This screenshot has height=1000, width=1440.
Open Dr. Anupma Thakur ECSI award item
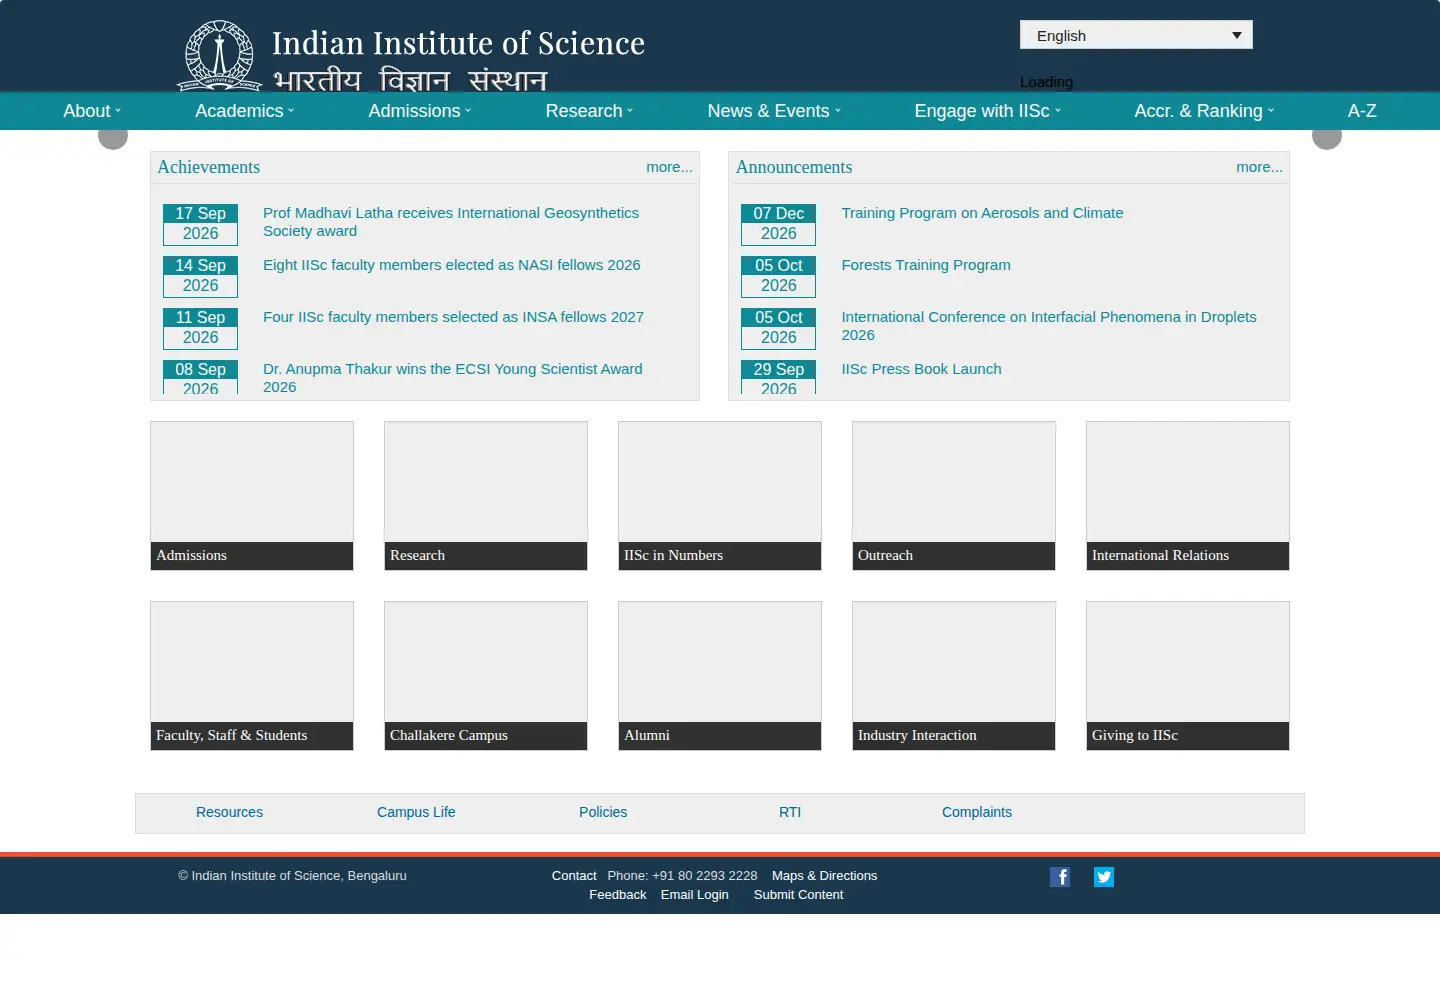point(453,378)
